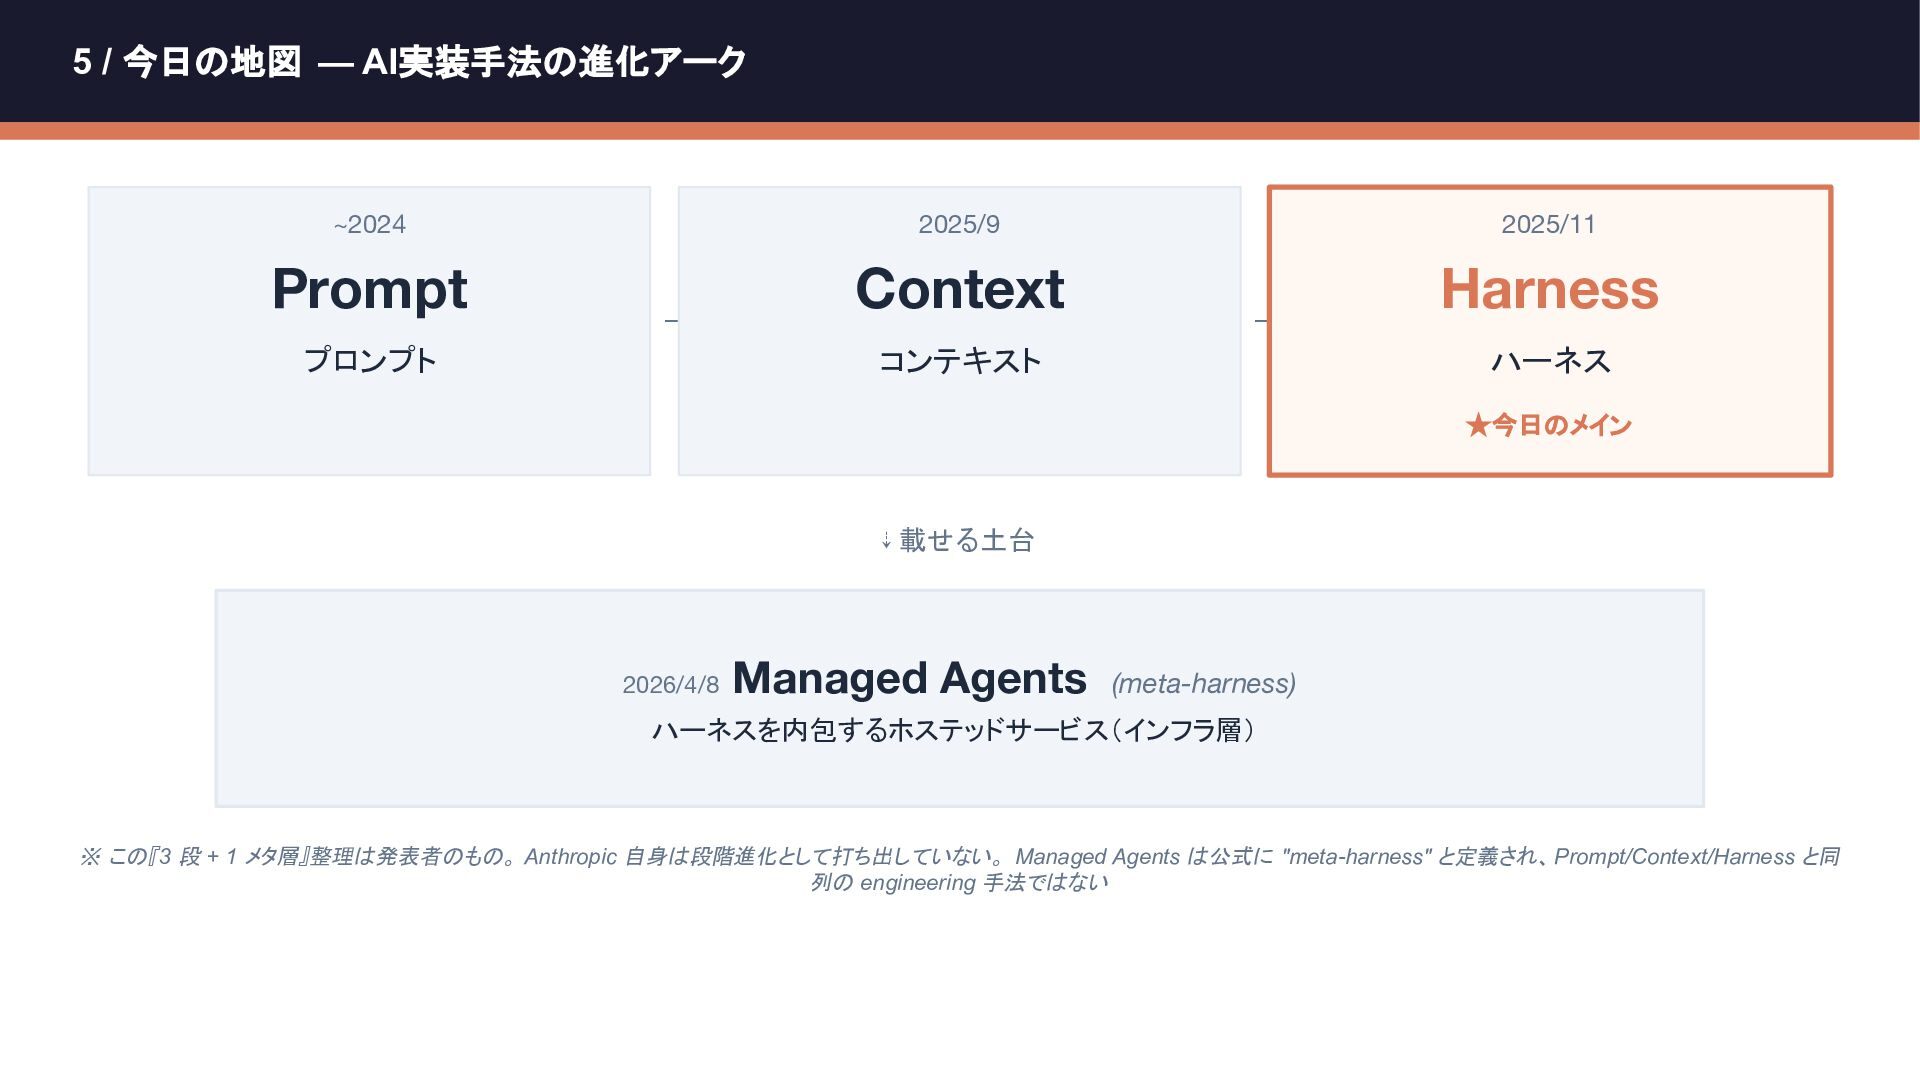Click the slide title 今日の地図
Screen dimensions: 1920x1080
coord(211,62)
